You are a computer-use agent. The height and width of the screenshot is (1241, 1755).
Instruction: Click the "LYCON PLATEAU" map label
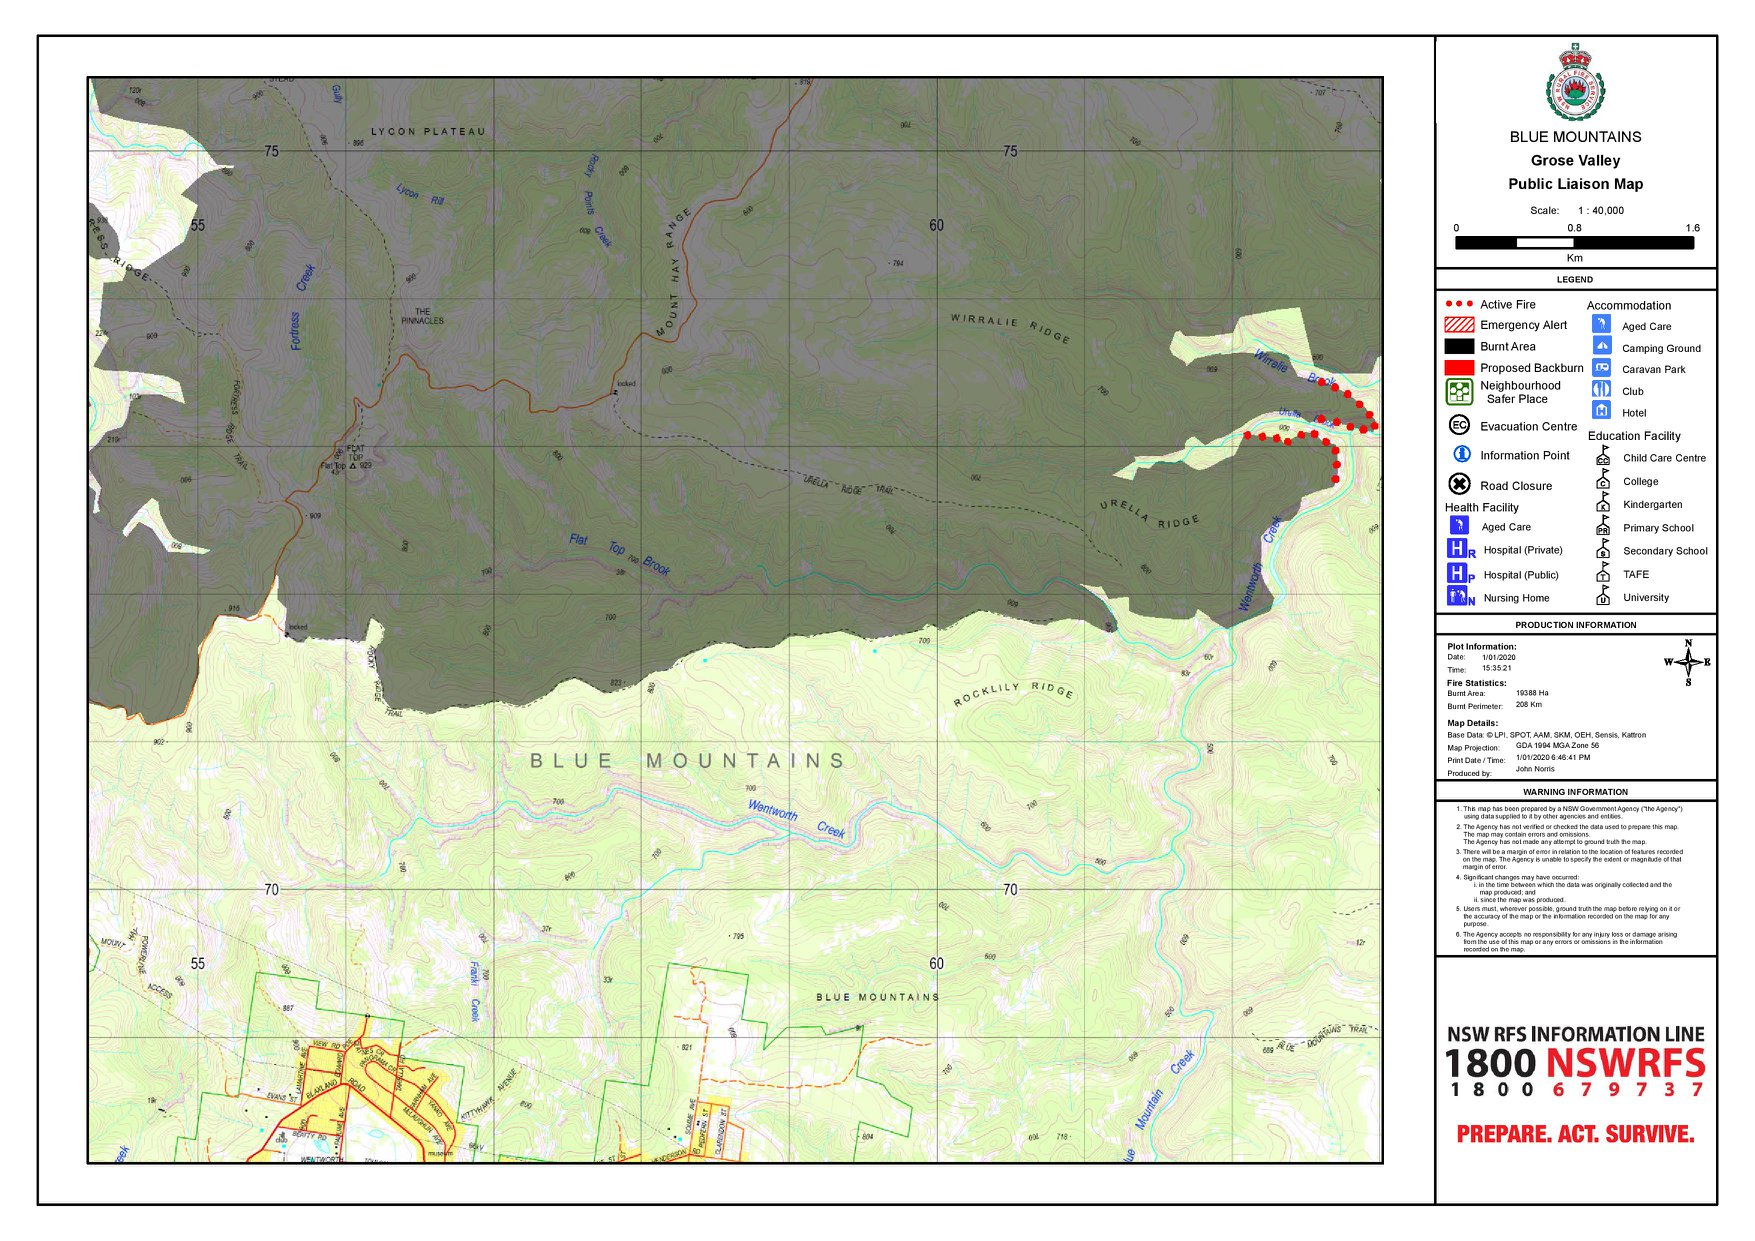(x=428, y=132)
